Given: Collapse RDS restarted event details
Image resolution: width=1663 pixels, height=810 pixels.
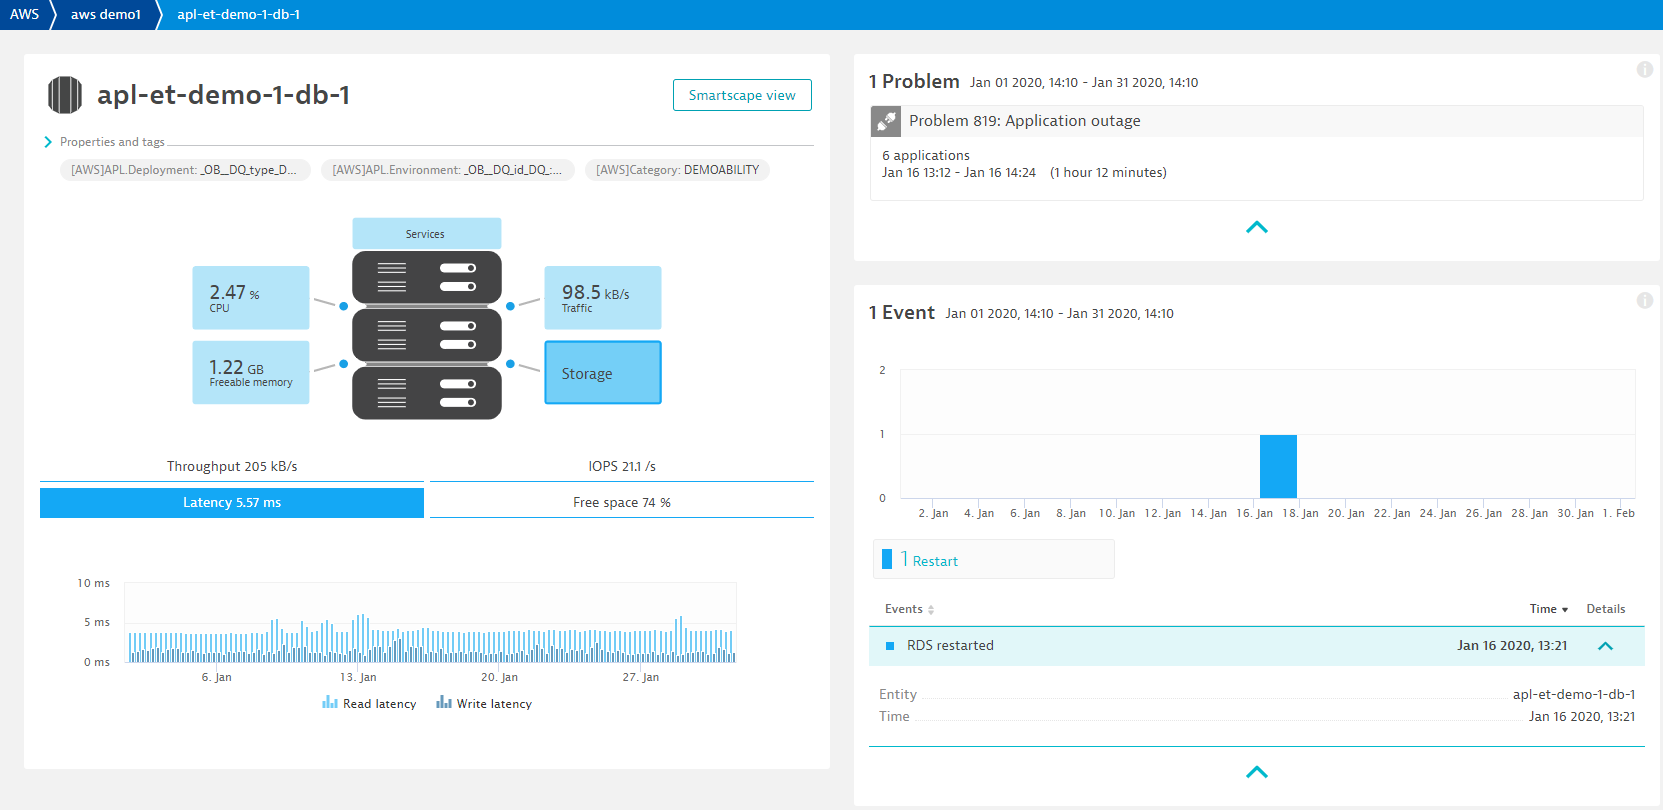Looking at the screenshot, I should (x=1606, y=646).
